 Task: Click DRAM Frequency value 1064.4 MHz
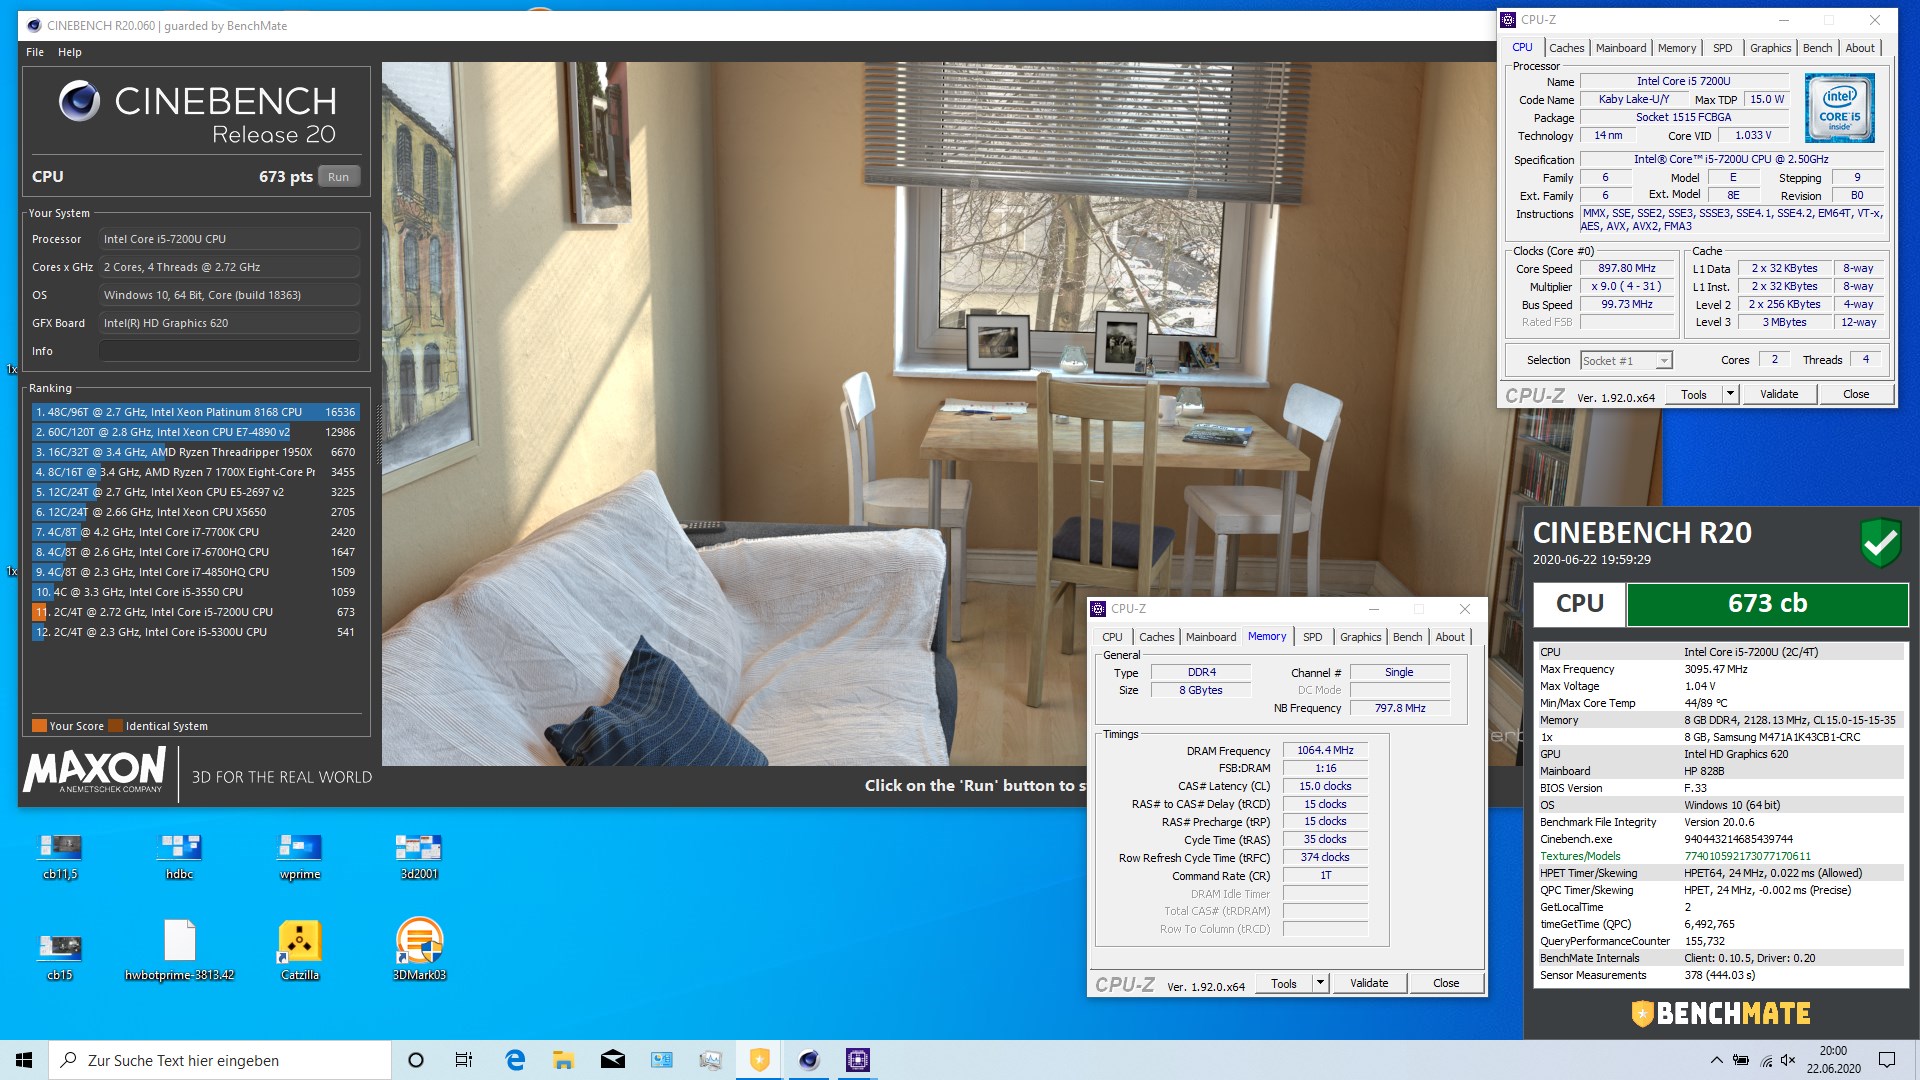(x=1325, y=751)
